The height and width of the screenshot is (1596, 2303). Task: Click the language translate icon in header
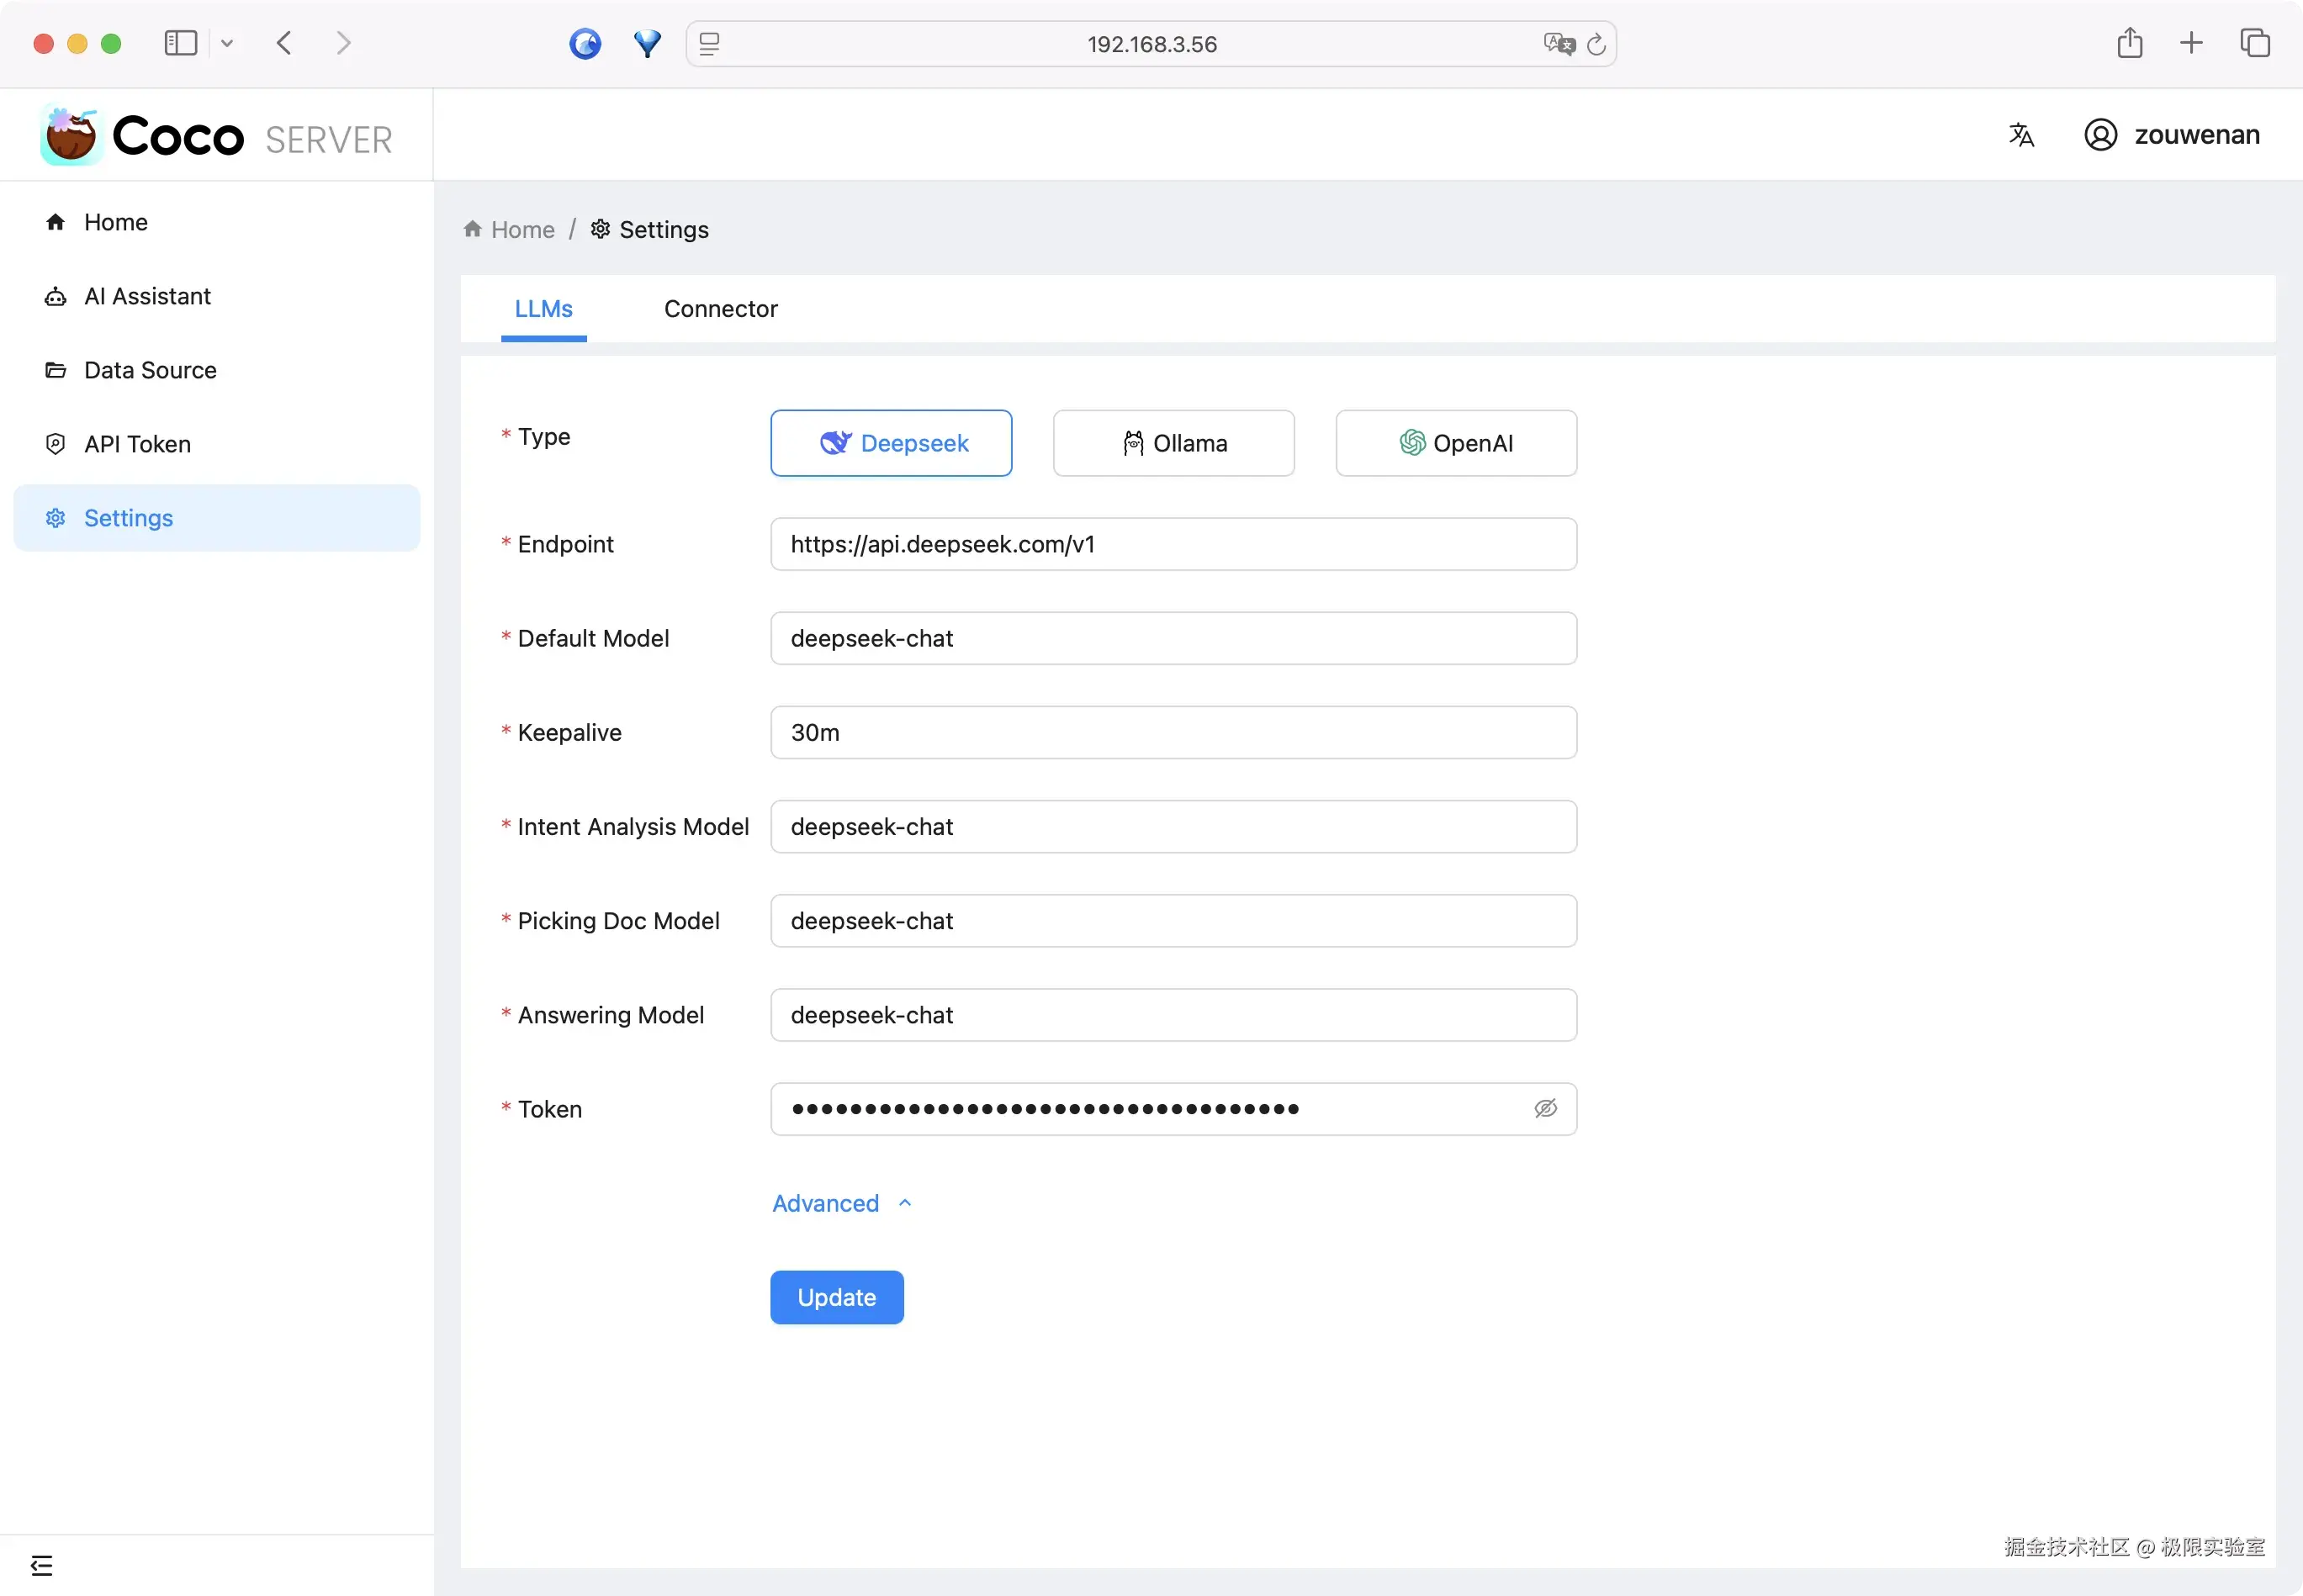pyautogui.click(x=2021, y=135)
